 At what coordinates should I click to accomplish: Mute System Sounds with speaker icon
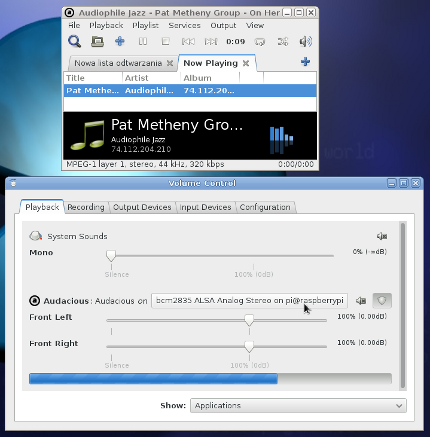(382, 236)
